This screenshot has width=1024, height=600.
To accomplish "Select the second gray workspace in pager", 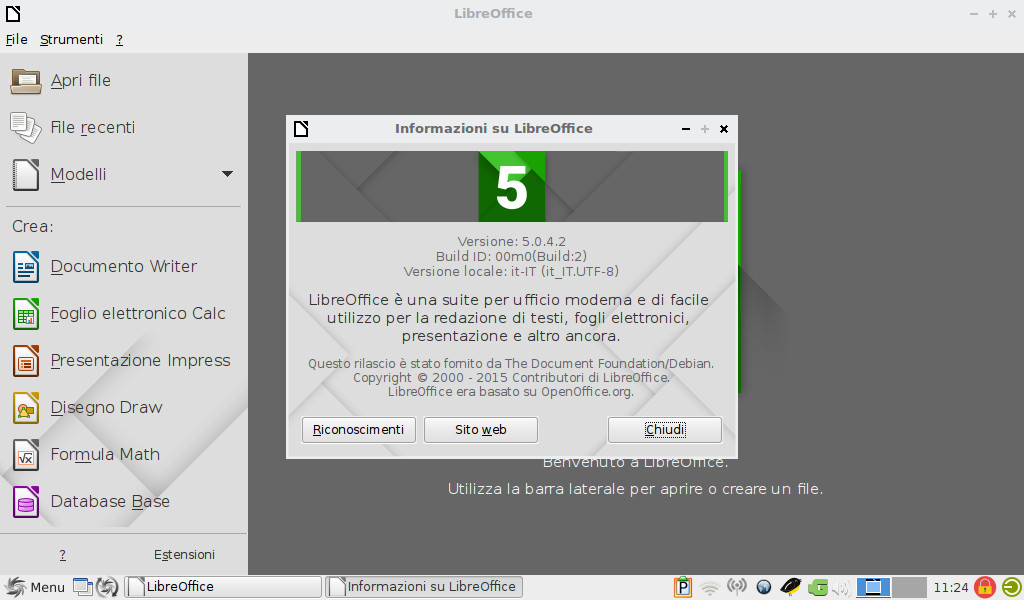I will [x=909, y=587].
